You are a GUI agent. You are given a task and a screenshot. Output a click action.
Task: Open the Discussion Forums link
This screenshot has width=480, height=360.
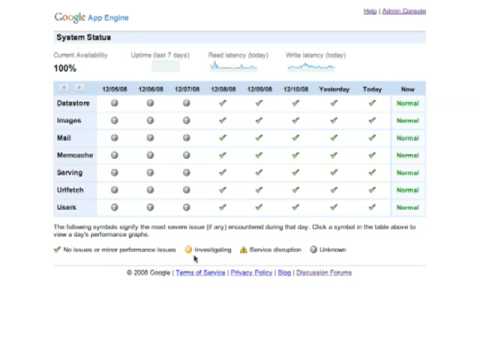324,273
